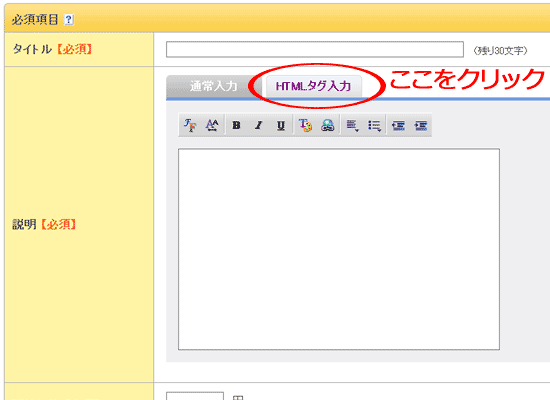The width and height of the screenshot is (550, 400).
Task: Click the タイトル input field
Action: tap(315, 49)
